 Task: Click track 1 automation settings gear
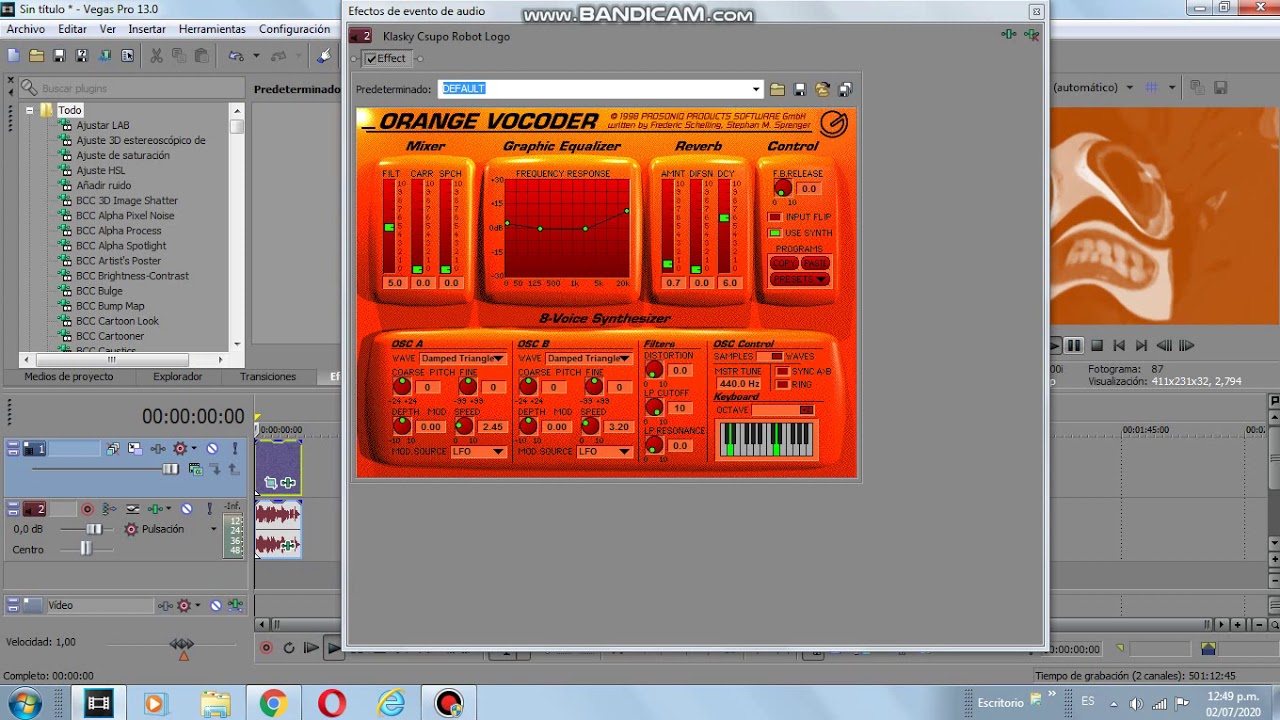tap(180, 449)
